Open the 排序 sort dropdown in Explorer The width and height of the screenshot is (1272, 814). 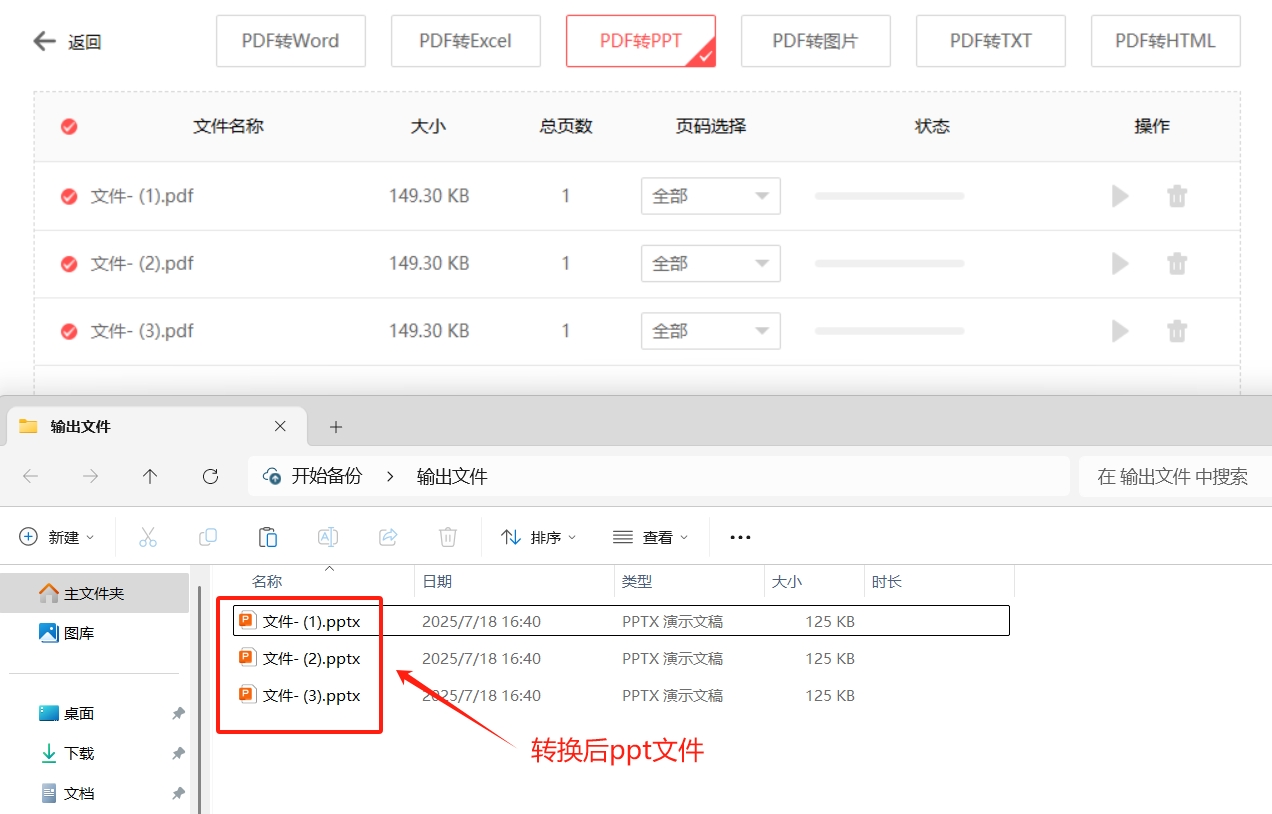(540, 537)
